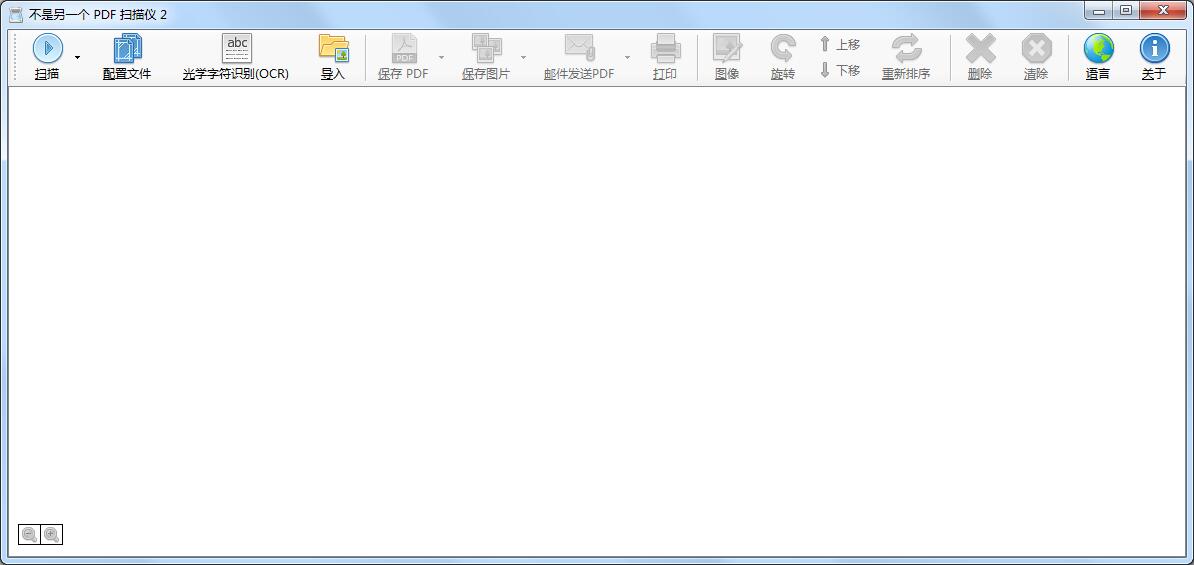Open 光学字符识别(OCR) settings
Viewport: 1194px width, 565px height.
point(236,57)
